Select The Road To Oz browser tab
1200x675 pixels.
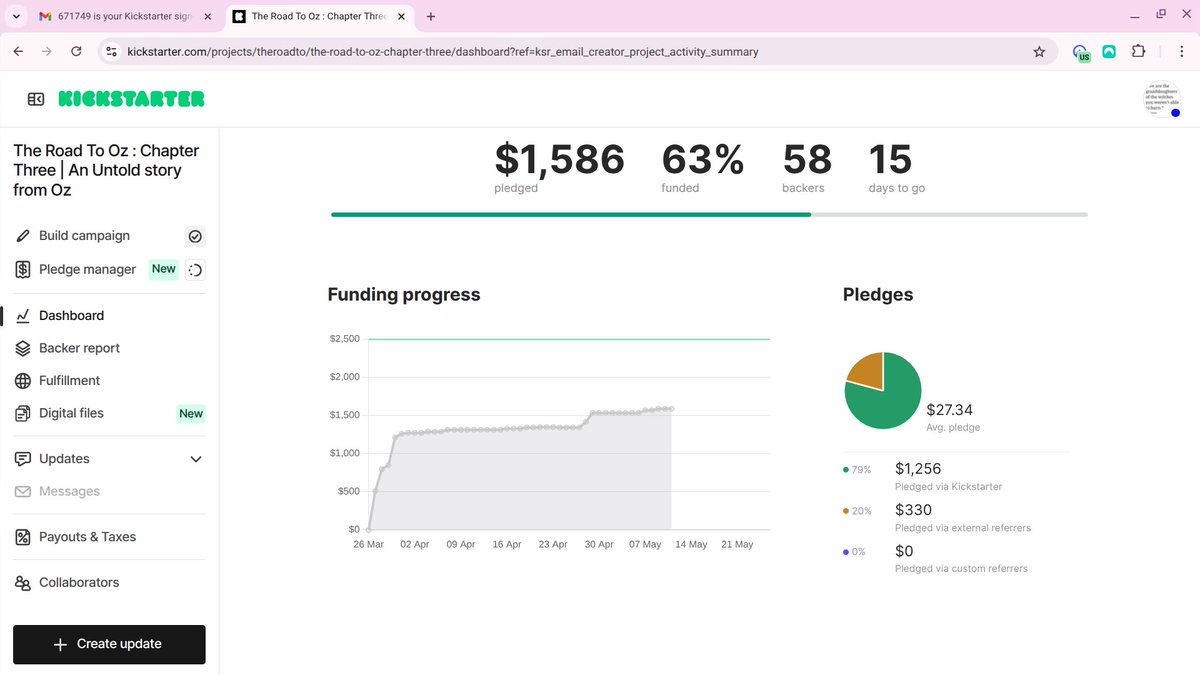[x=318, y=16]
